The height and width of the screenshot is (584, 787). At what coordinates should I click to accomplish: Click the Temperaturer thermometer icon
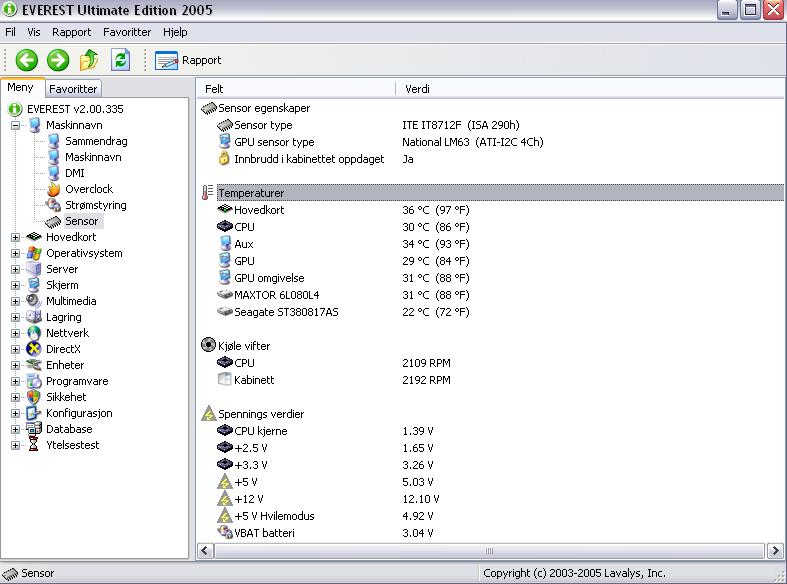pos(207,193)
